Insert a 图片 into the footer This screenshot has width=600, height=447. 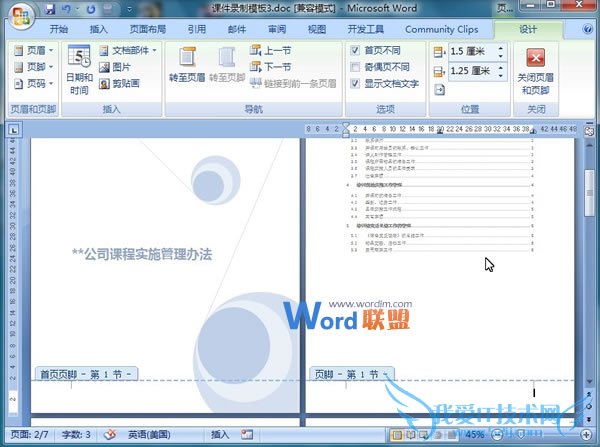click(115, 67)
